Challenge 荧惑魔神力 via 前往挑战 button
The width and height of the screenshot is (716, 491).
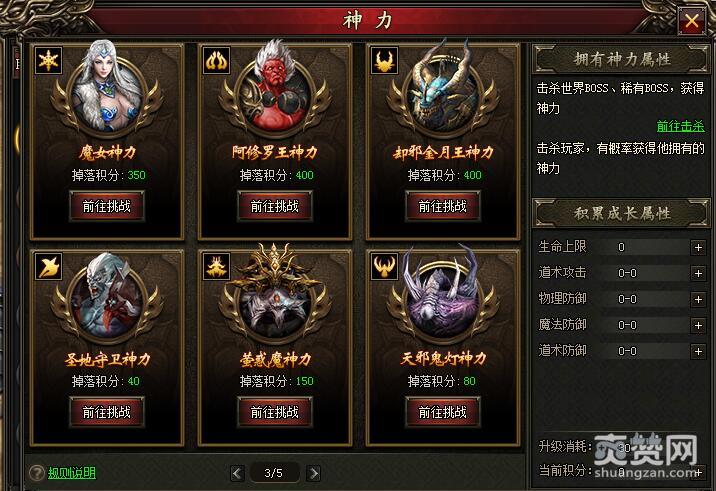tap(275, 412)
